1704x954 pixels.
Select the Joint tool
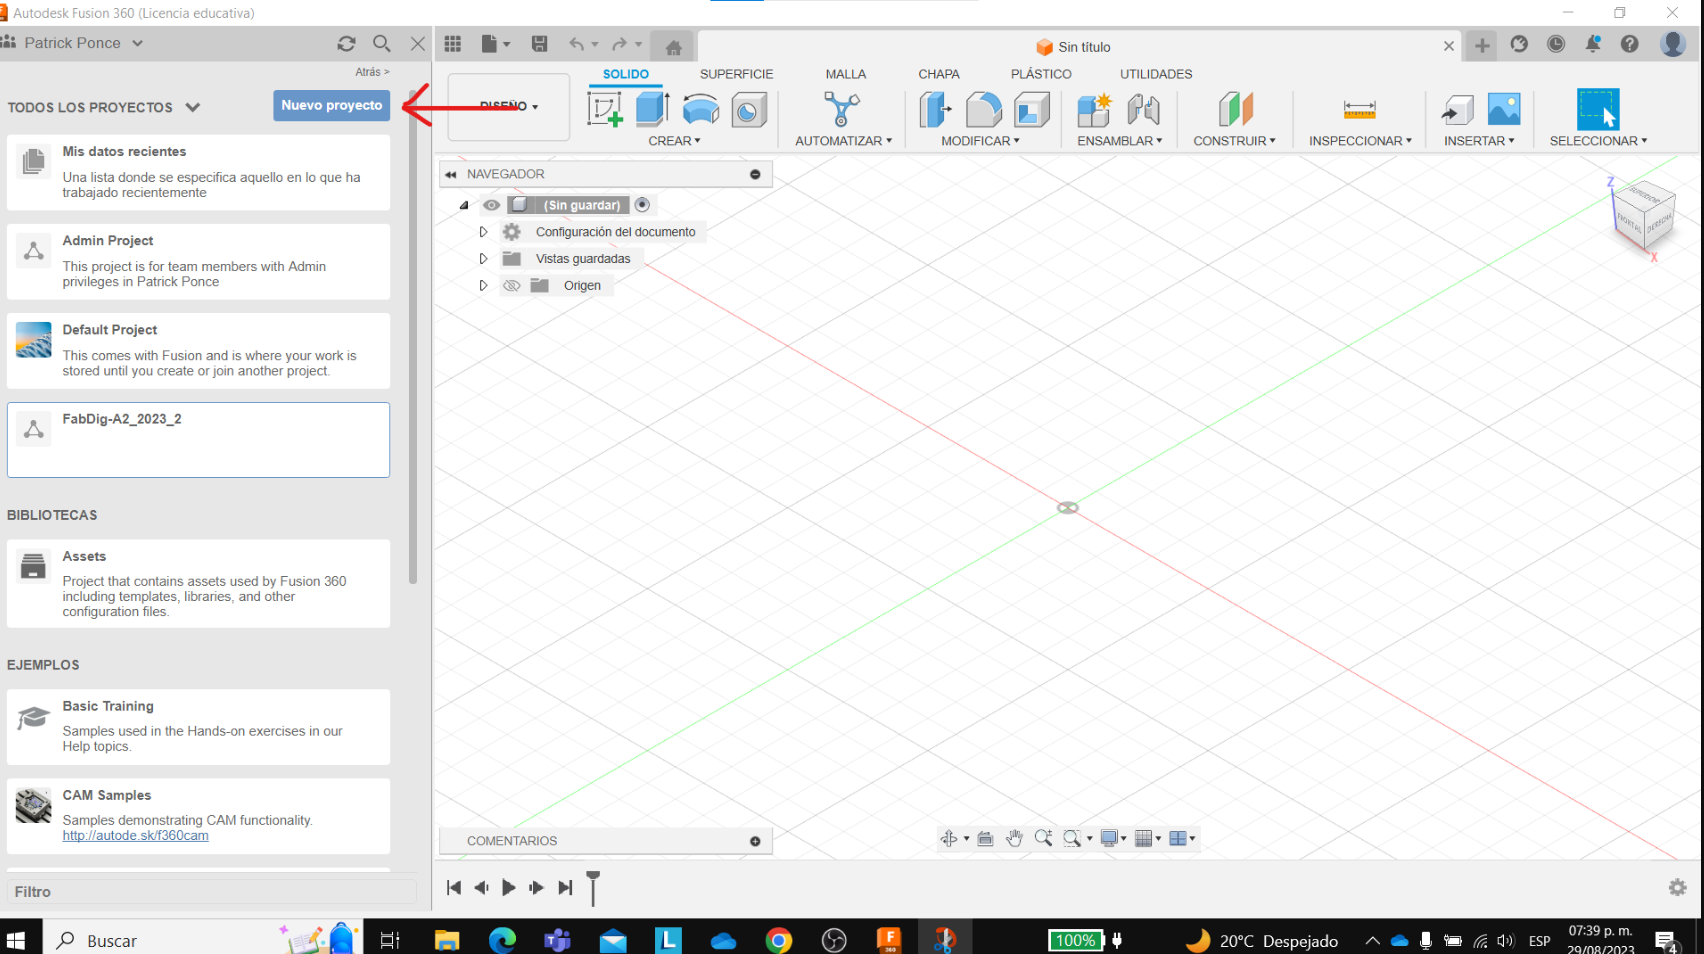(1143, 109)
